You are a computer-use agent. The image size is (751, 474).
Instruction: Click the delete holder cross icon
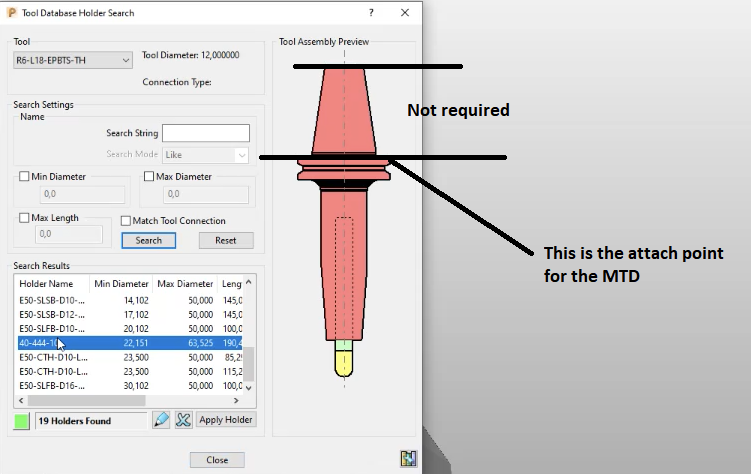click(x=183, y=420)
